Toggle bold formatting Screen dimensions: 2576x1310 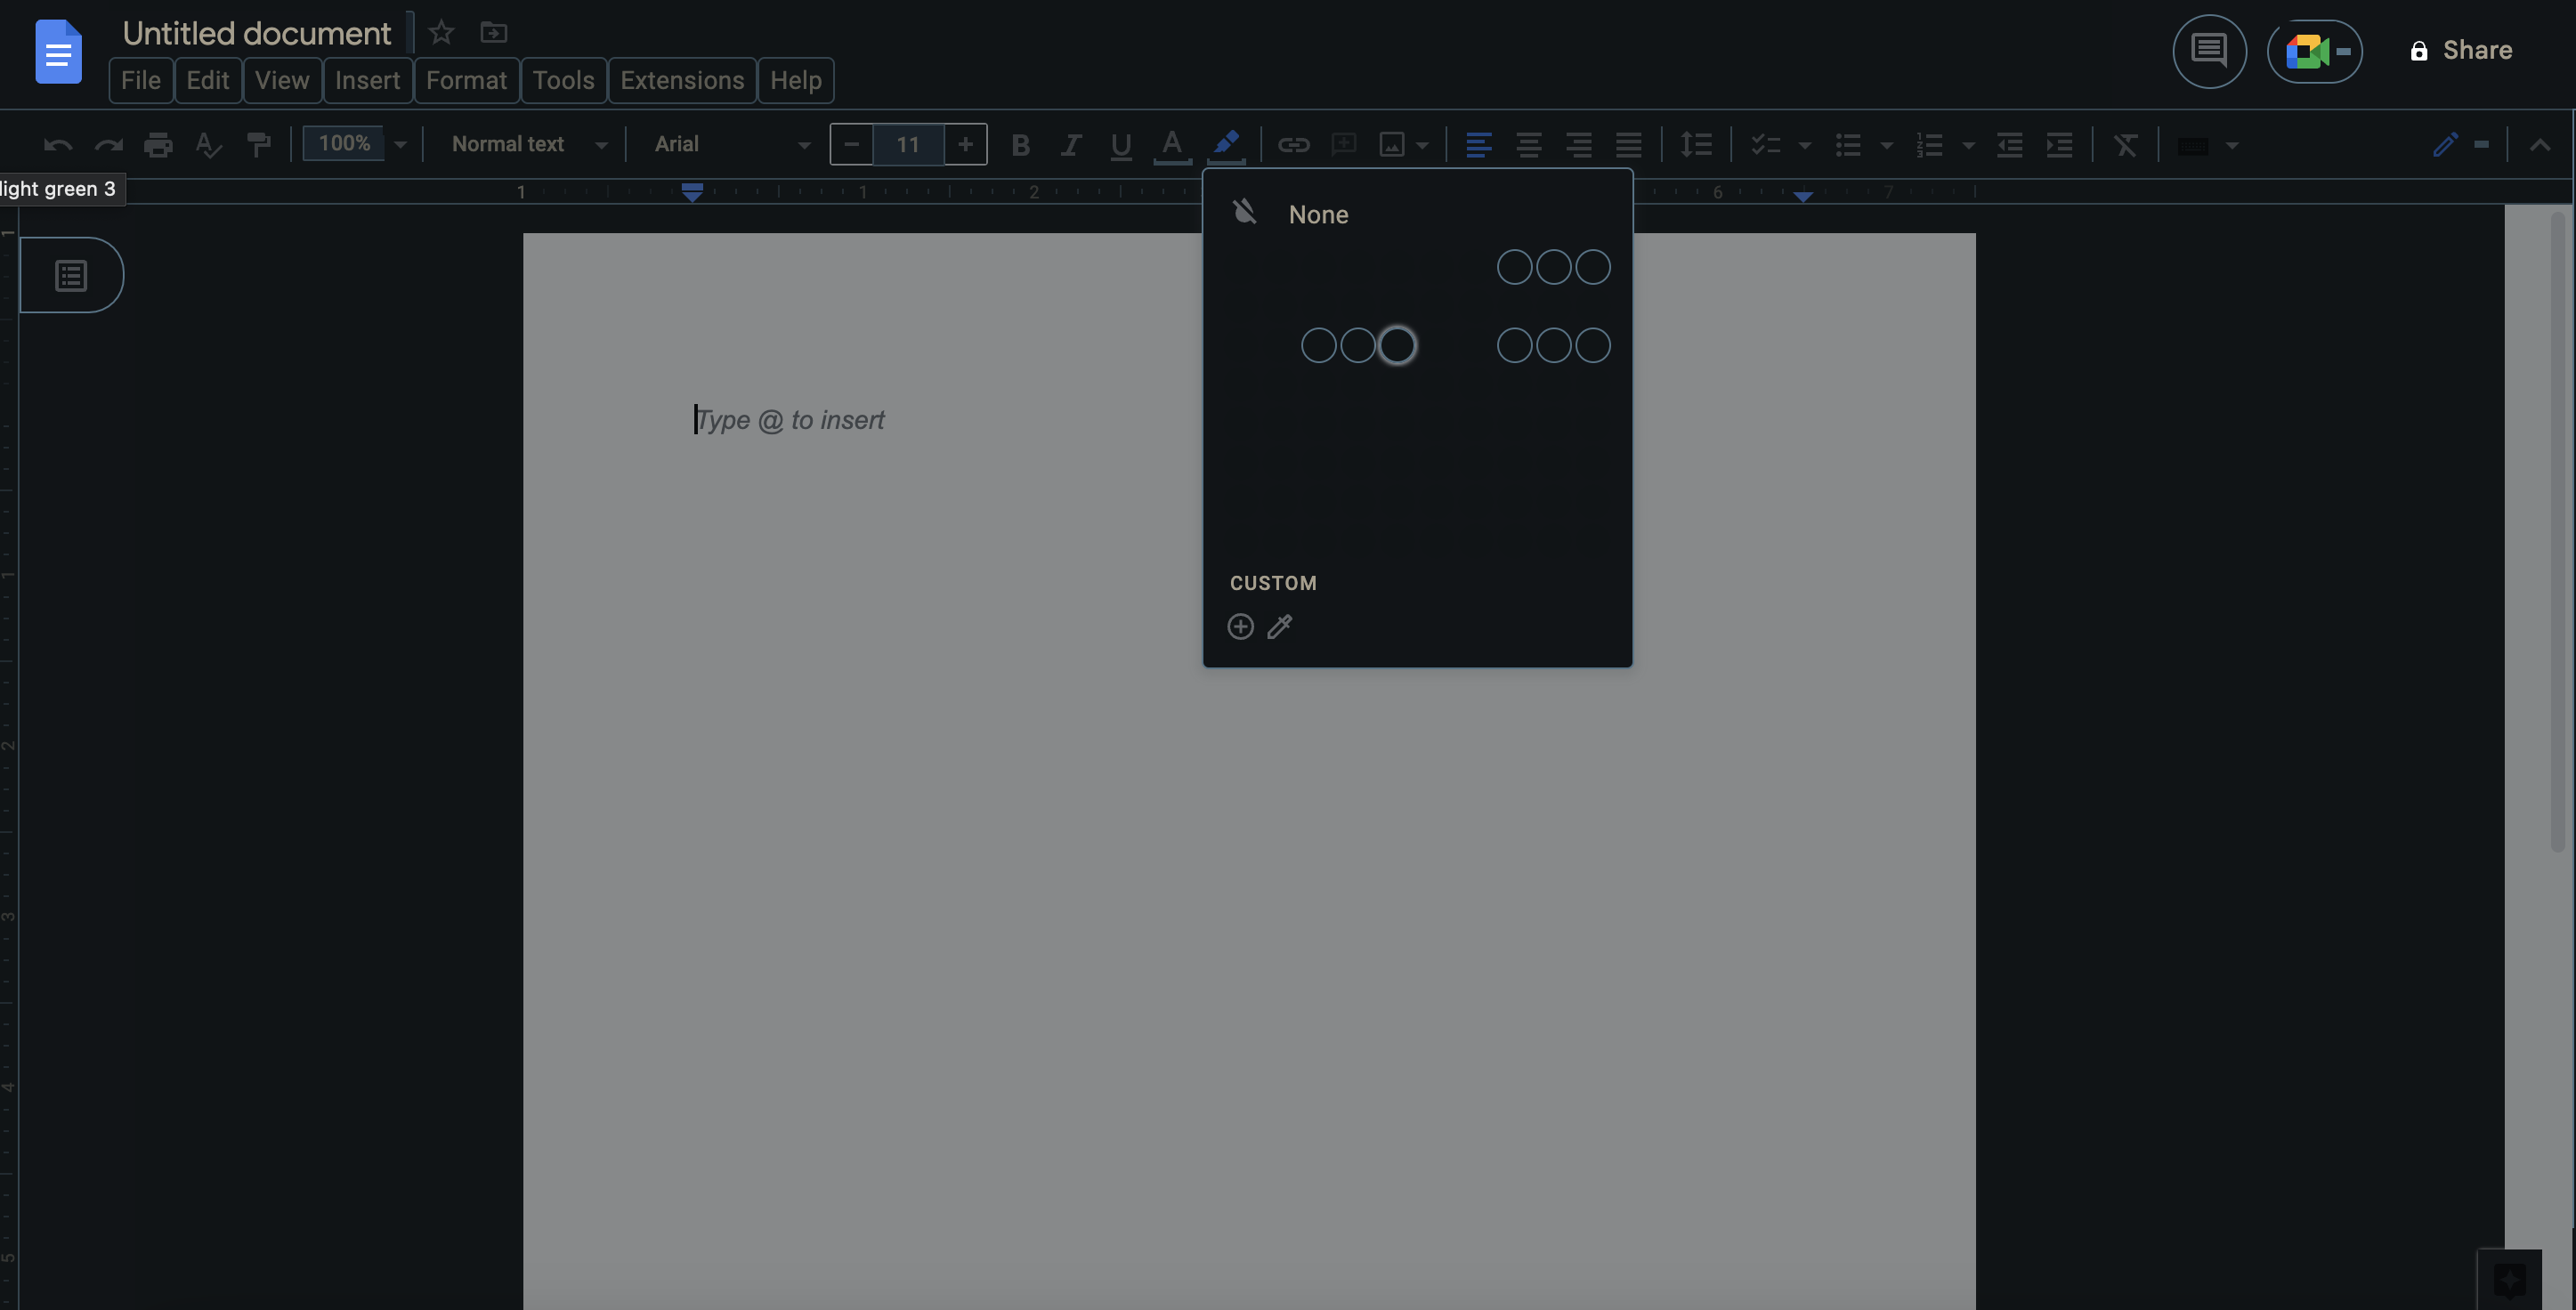tap(1020, 144)
